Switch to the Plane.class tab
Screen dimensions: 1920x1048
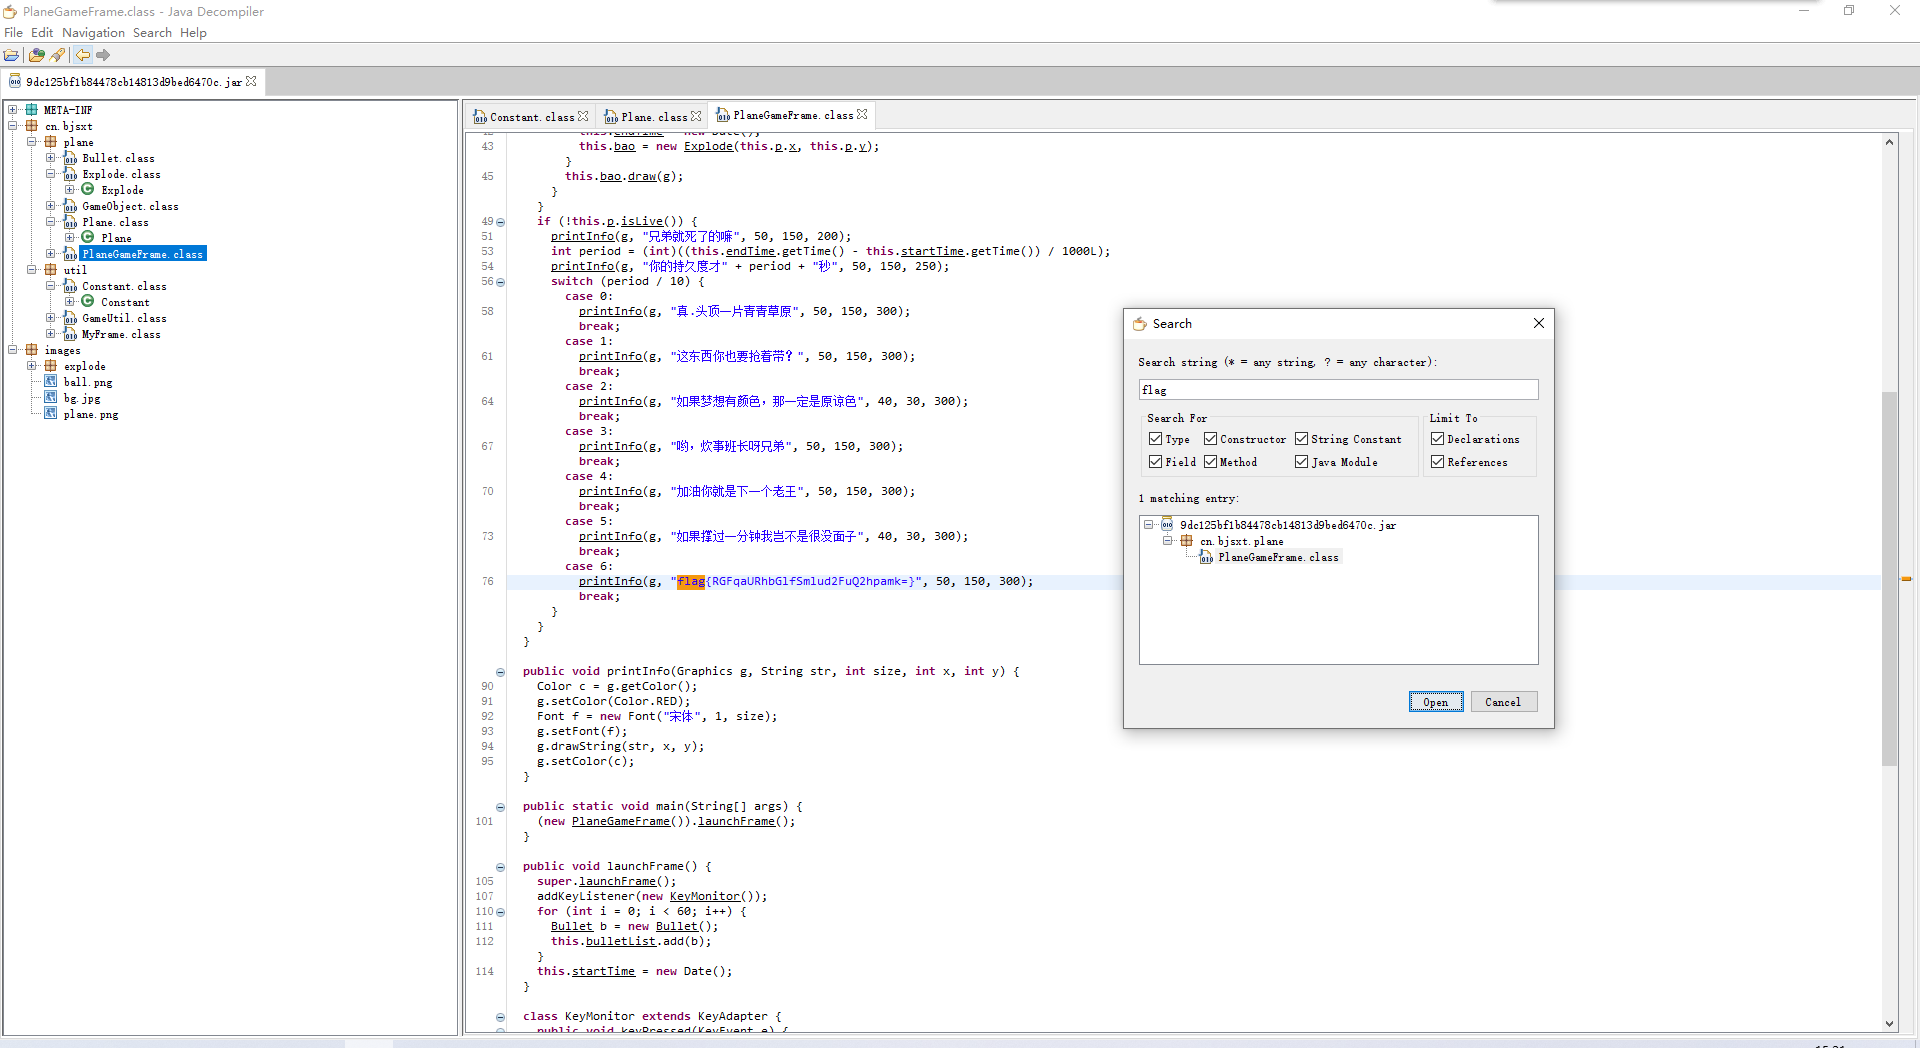[x=654, y=117]
